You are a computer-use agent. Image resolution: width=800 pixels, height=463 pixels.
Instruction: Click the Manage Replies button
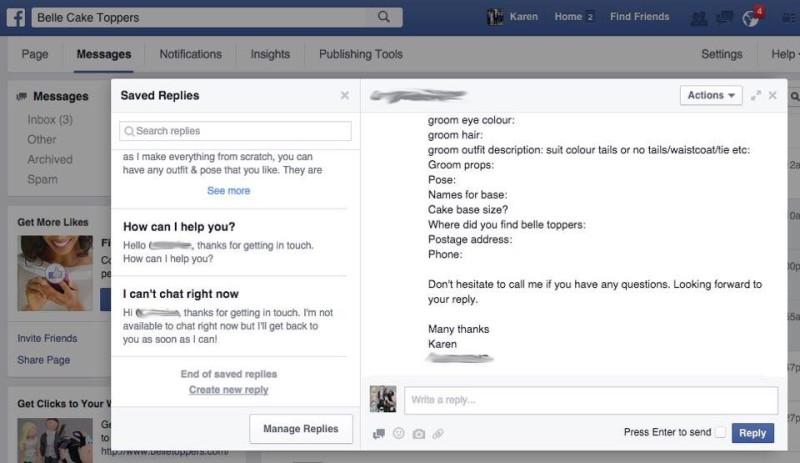coord(301,429)
